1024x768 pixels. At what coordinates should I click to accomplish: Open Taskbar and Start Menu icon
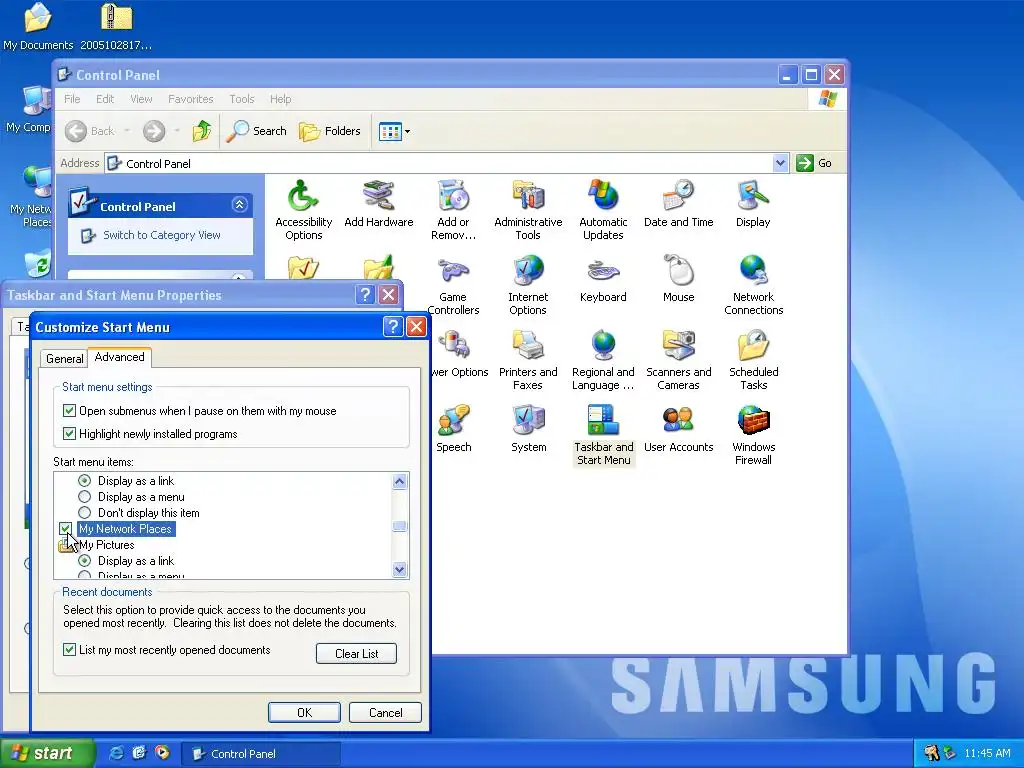tap(603, 436)
